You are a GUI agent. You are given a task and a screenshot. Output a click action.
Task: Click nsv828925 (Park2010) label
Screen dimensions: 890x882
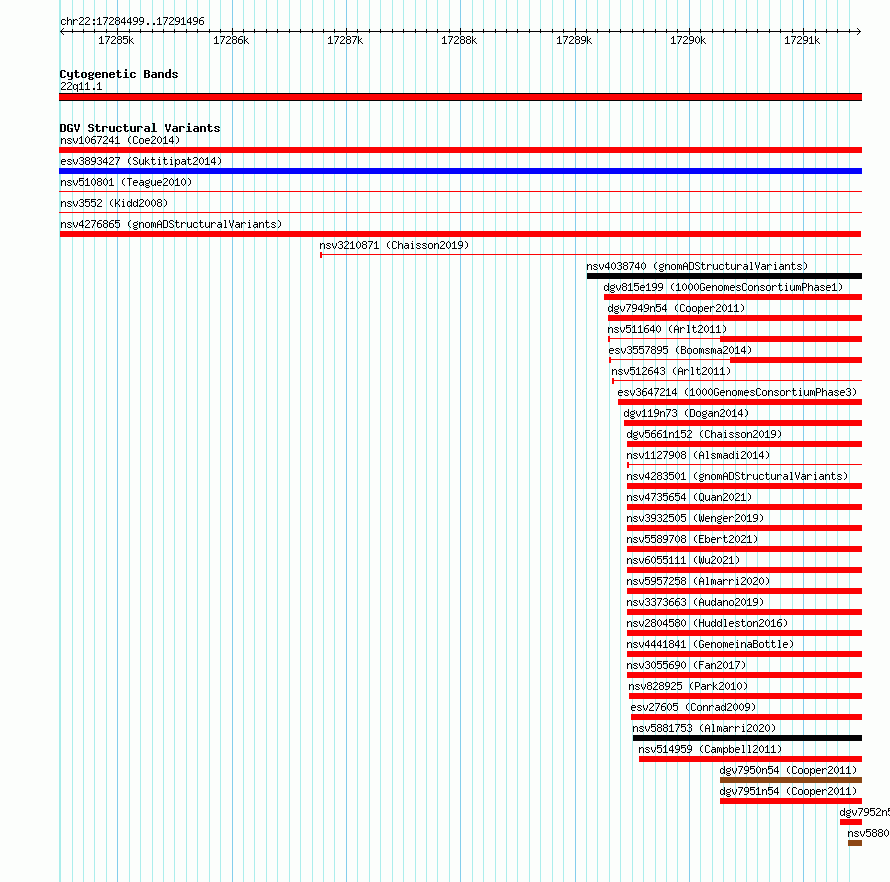tap(688, 686)
